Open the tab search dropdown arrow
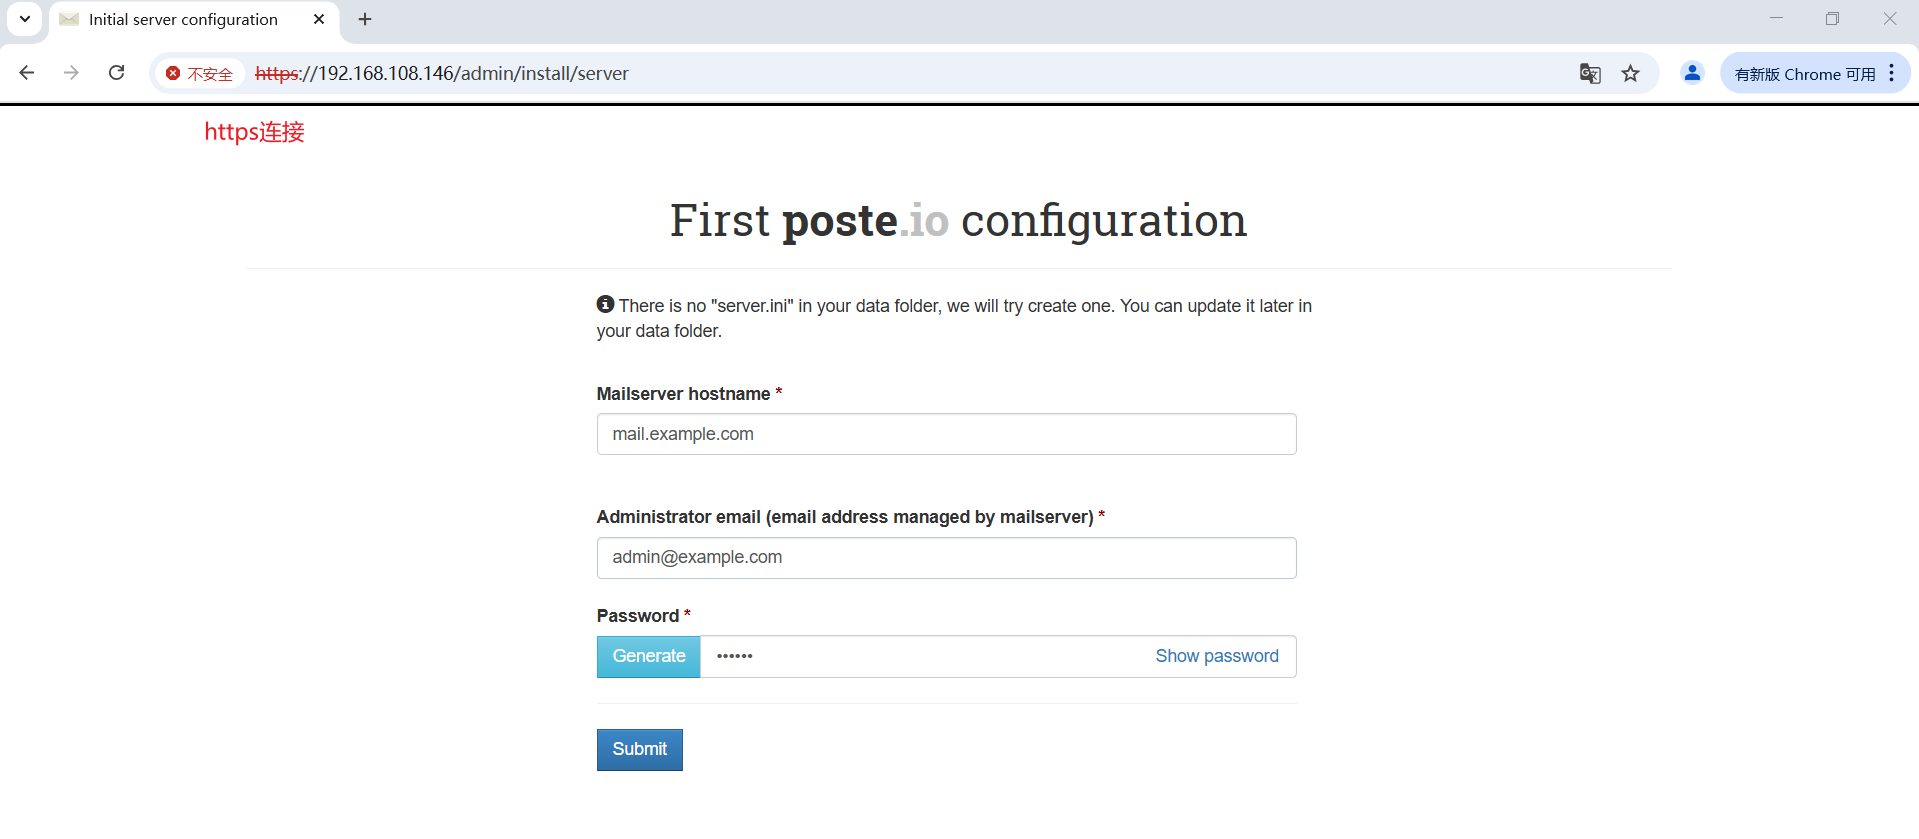 tap(25, 19)
